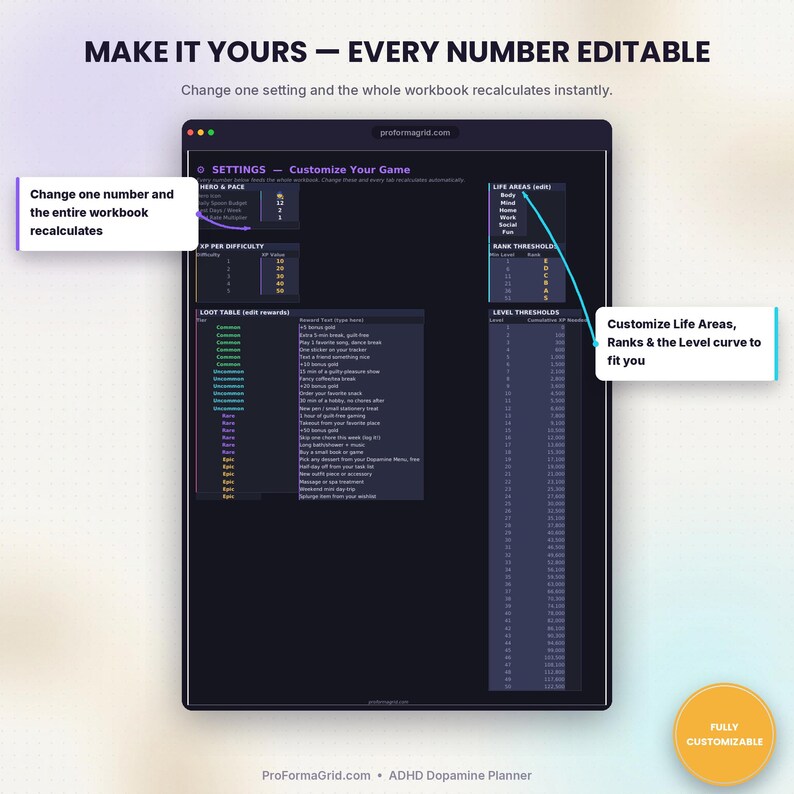794x794 pixels.
Task: Edit 'Weekend mini day-trip' reward cell
Action: (361, 489)
